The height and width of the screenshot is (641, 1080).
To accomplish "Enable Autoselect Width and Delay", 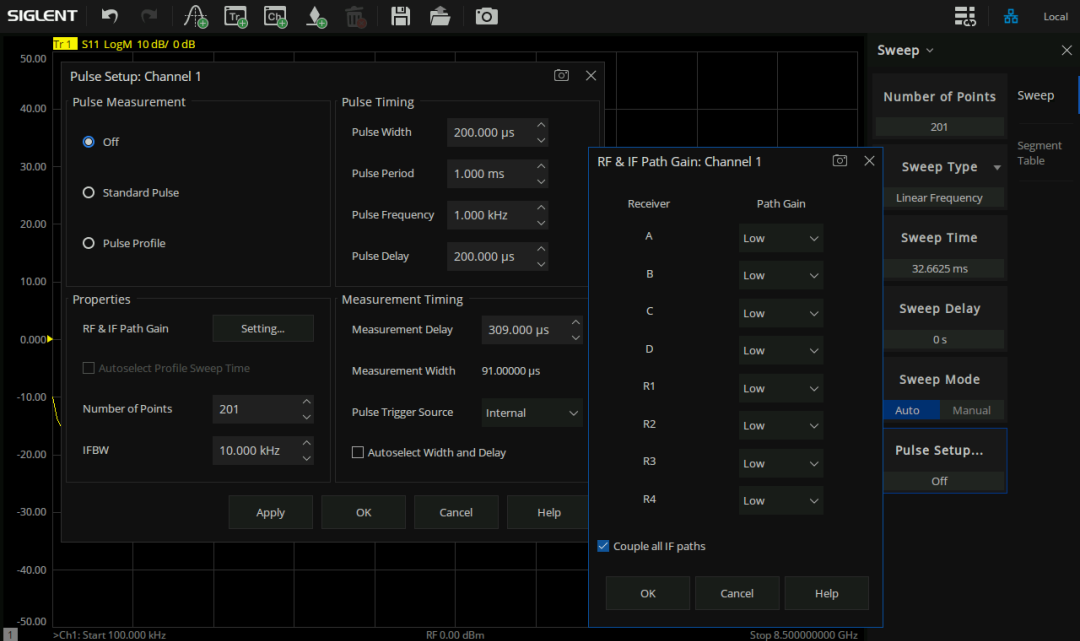I will [358, 452].
